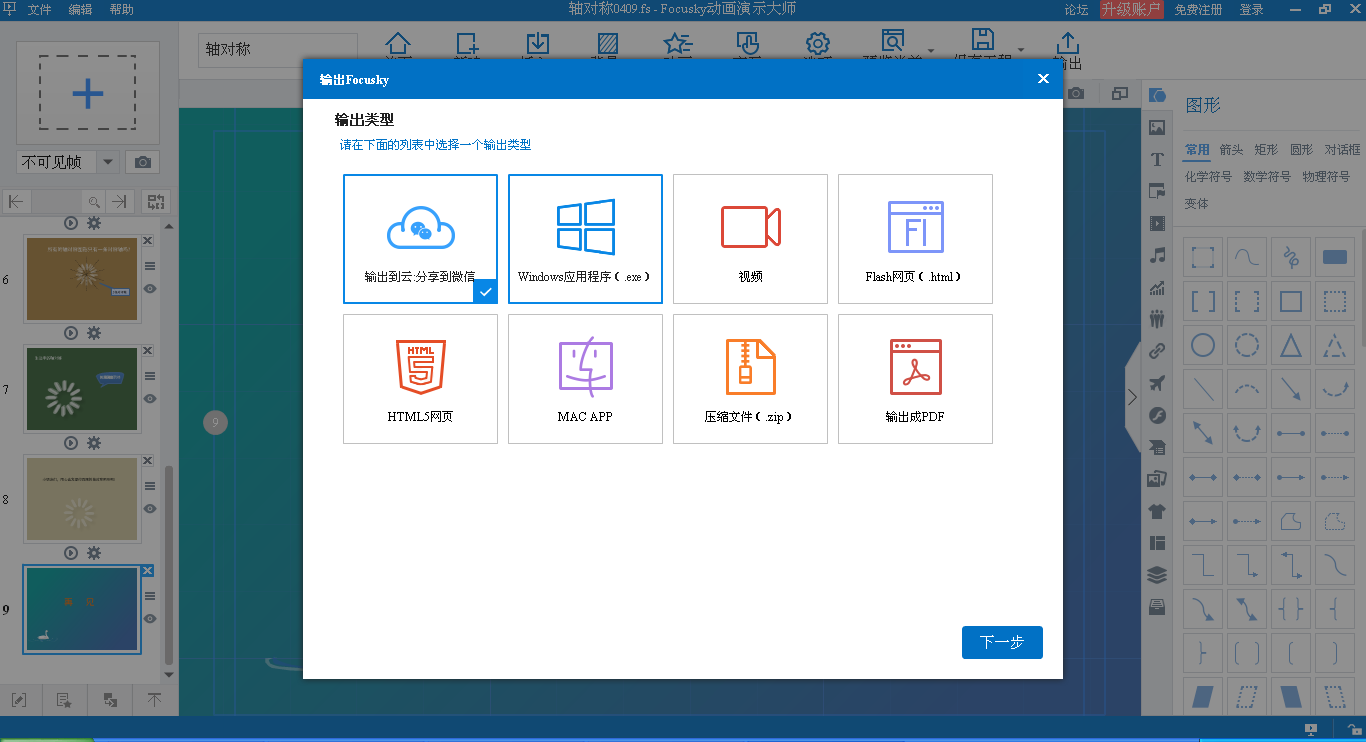The width and height of the screenshot is (1366, 742).
Task: Click 免费注册 in title bar
Action: [1198, 10]
